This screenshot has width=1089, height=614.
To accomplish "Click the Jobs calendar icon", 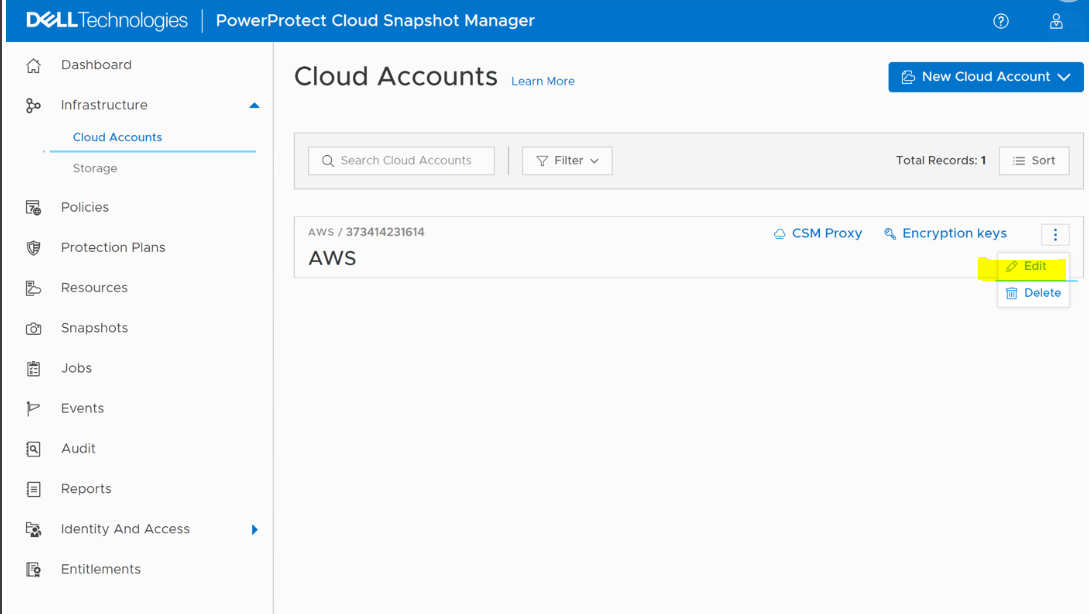I will click(x=34, y=368).
